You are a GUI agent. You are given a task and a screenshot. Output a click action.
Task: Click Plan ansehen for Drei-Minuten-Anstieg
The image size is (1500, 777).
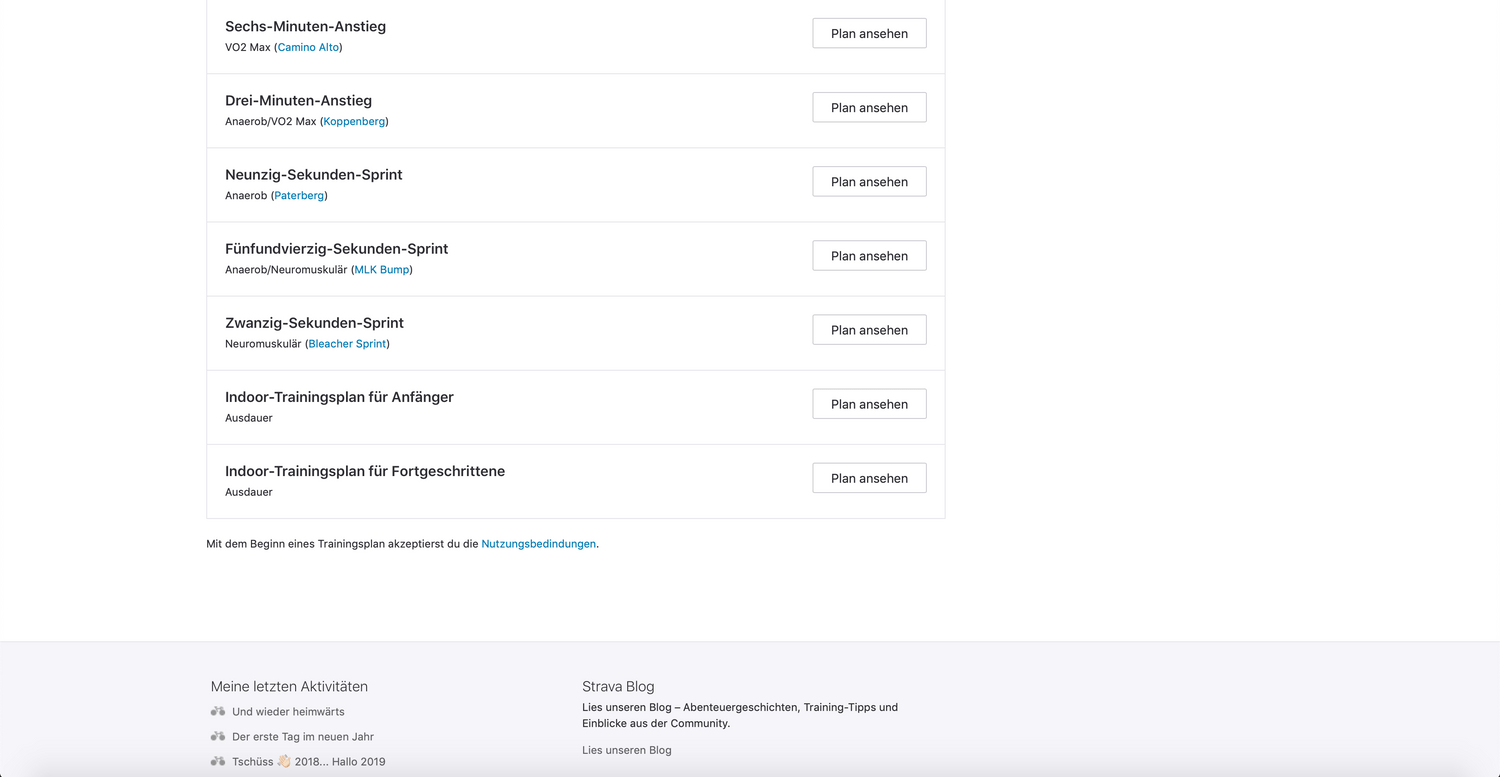click(x=869, y=107)
